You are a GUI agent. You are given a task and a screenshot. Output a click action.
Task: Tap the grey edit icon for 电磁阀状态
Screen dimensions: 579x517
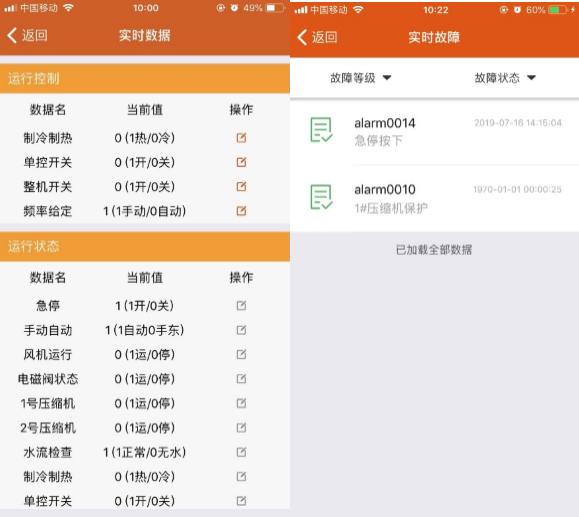click(x=241, y=379)
